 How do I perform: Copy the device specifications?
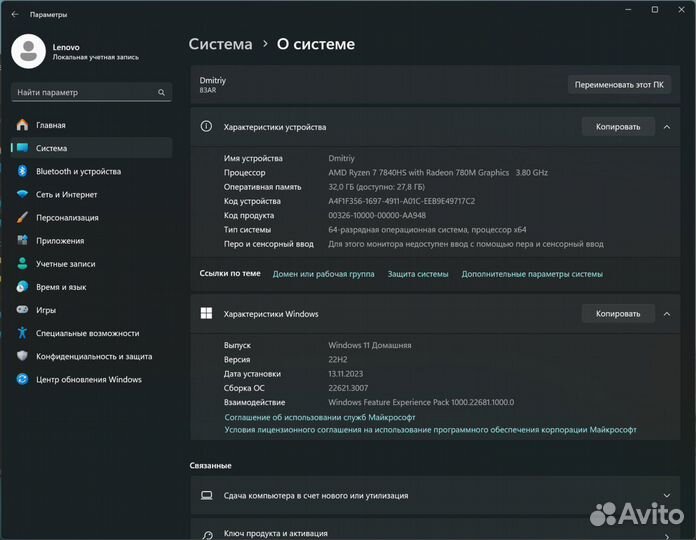(x=617, y=127)
